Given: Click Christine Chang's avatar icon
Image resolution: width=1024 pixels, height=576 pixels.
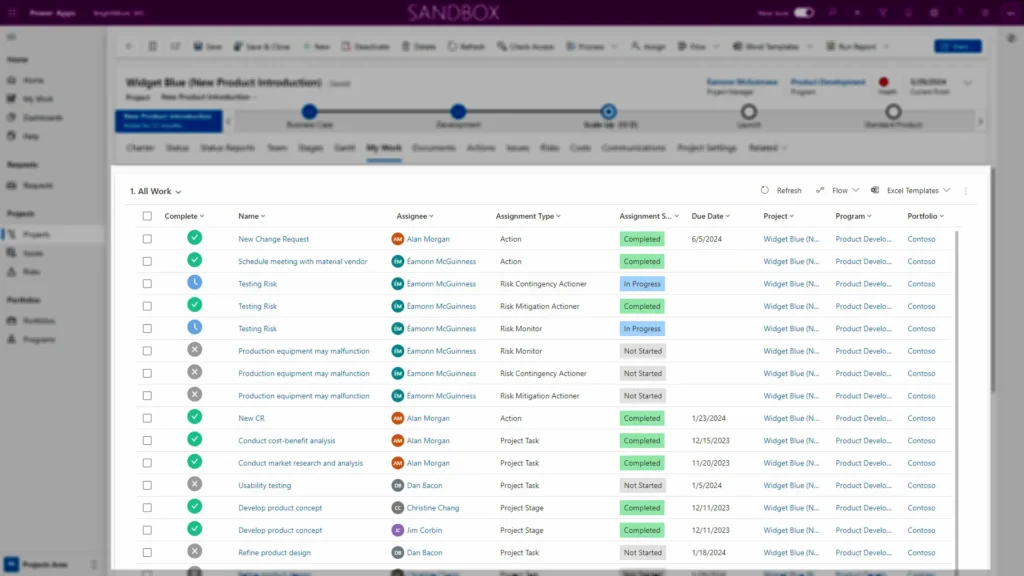Looking at the screenshot, I should (x=398, y=508).
